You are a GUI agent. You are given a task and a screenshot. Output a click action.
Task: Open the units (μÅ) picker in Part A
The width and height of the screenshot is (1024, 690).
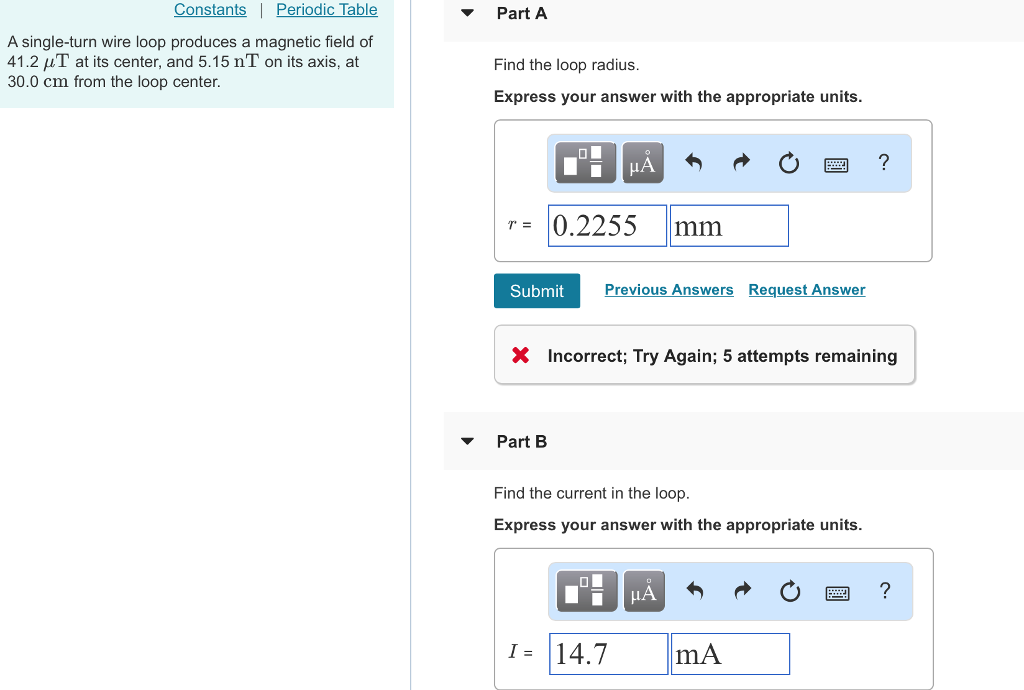[x=642, y=162]
